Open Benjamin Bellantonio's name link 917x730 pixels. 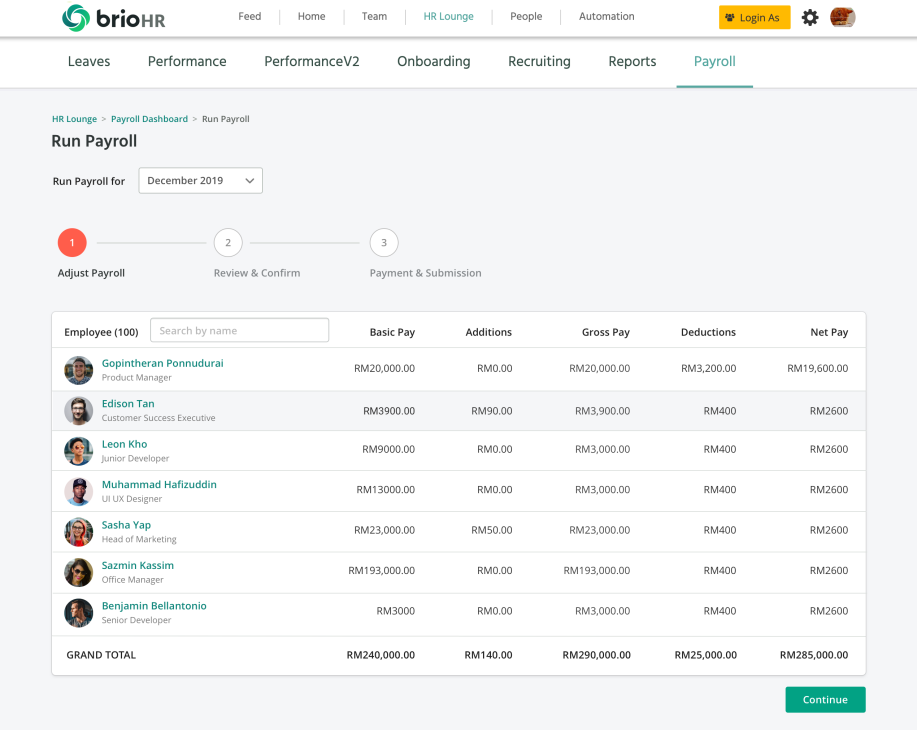tap(154, 606)
